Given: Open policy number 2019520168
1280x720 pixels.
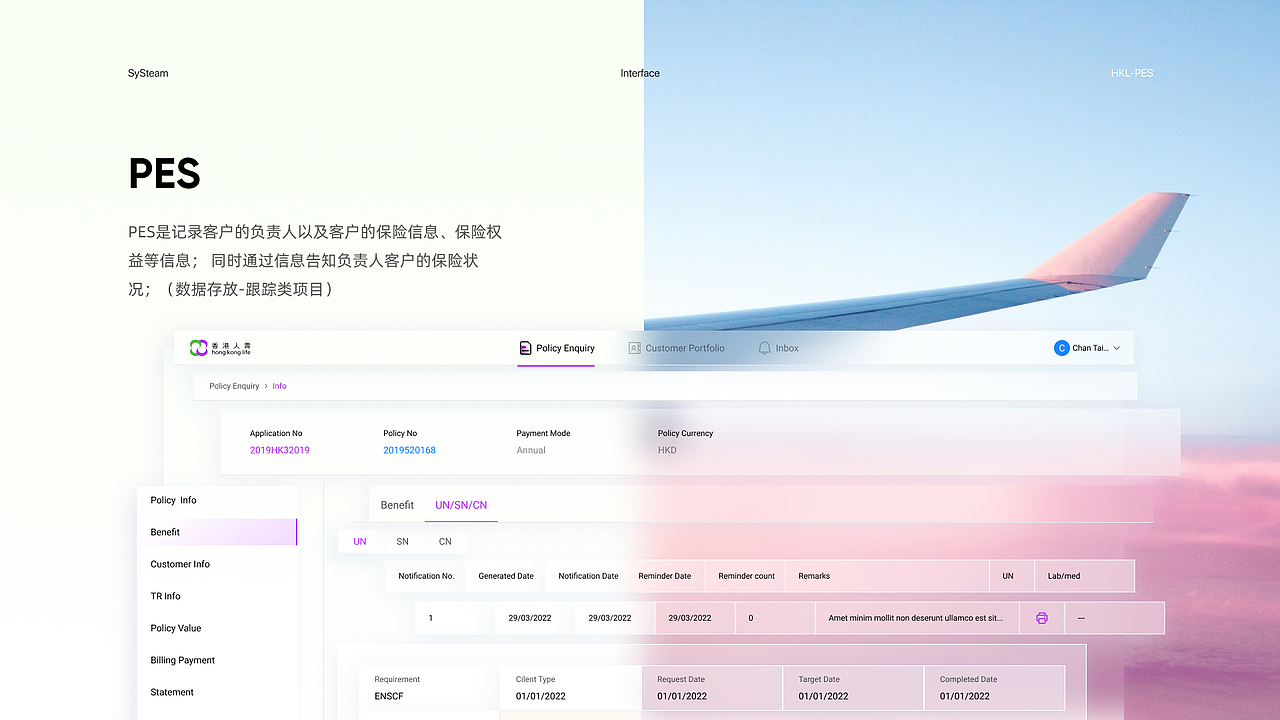Looking at the screenshot, I should pos(409,450).
